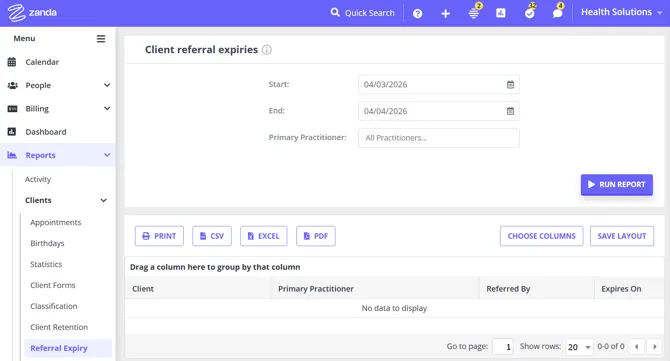Open the Primary Practitioner selector
Viewport: 670px width, 361px height.
point(439,138)
